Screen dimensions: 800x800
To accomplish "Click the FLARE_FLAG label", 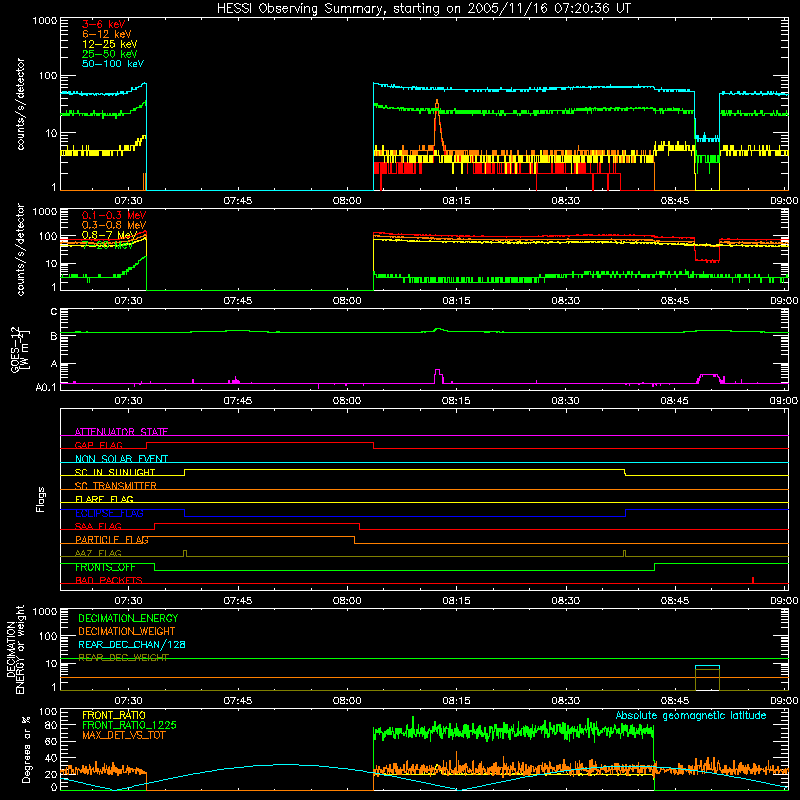I will click(x=104, y=499).
